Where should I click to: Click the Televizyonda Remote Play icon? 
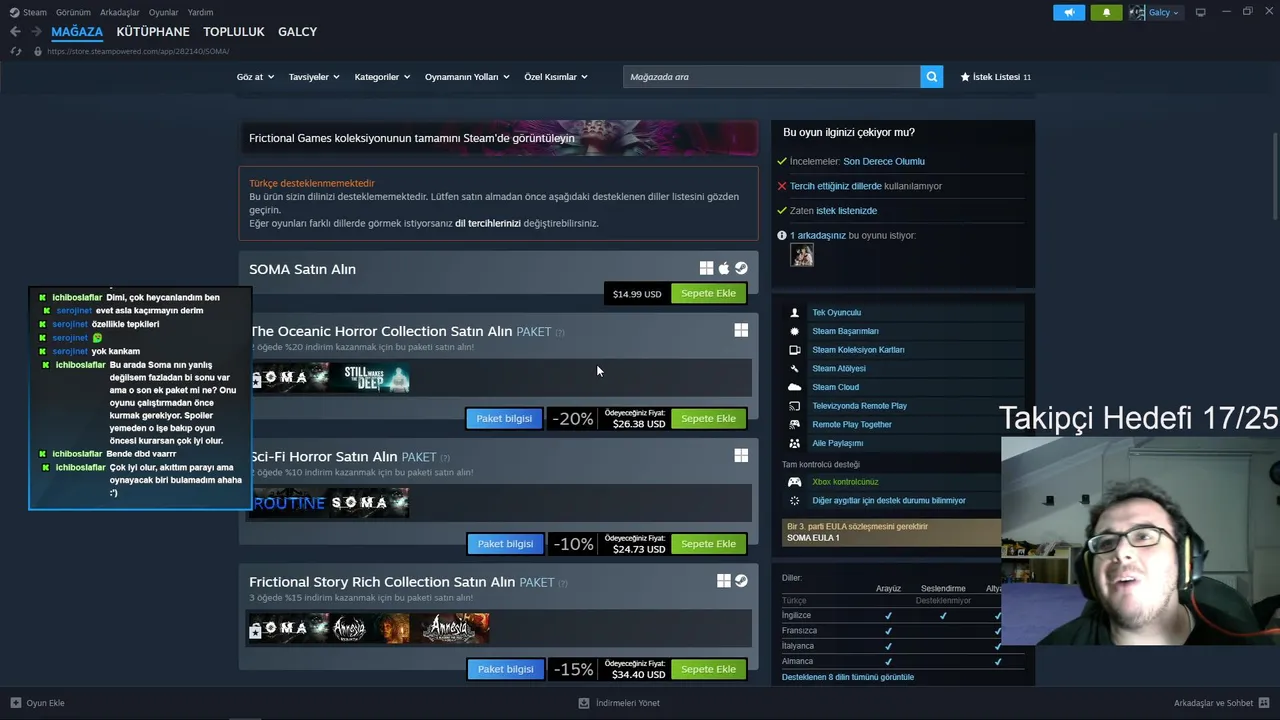pyautogui.click(x=795, y=406)
